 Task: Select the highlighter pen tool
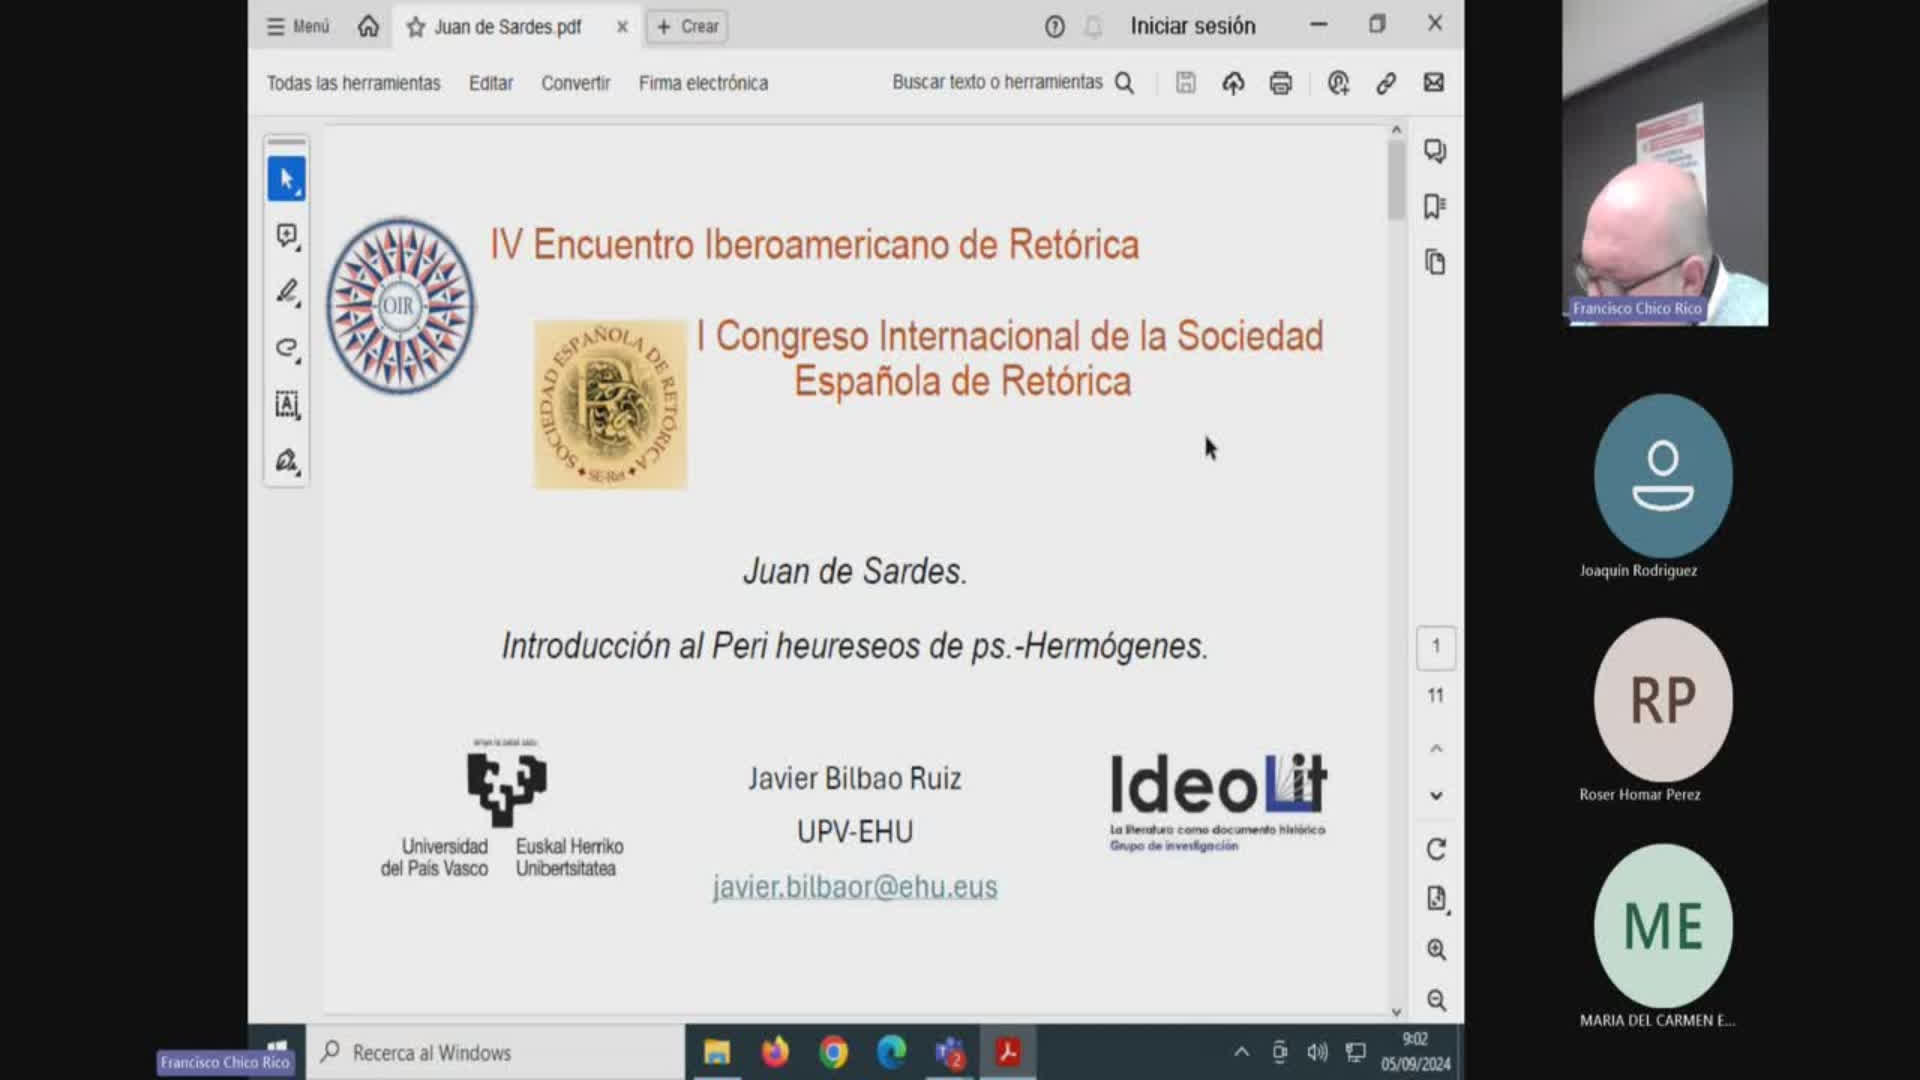286,292
